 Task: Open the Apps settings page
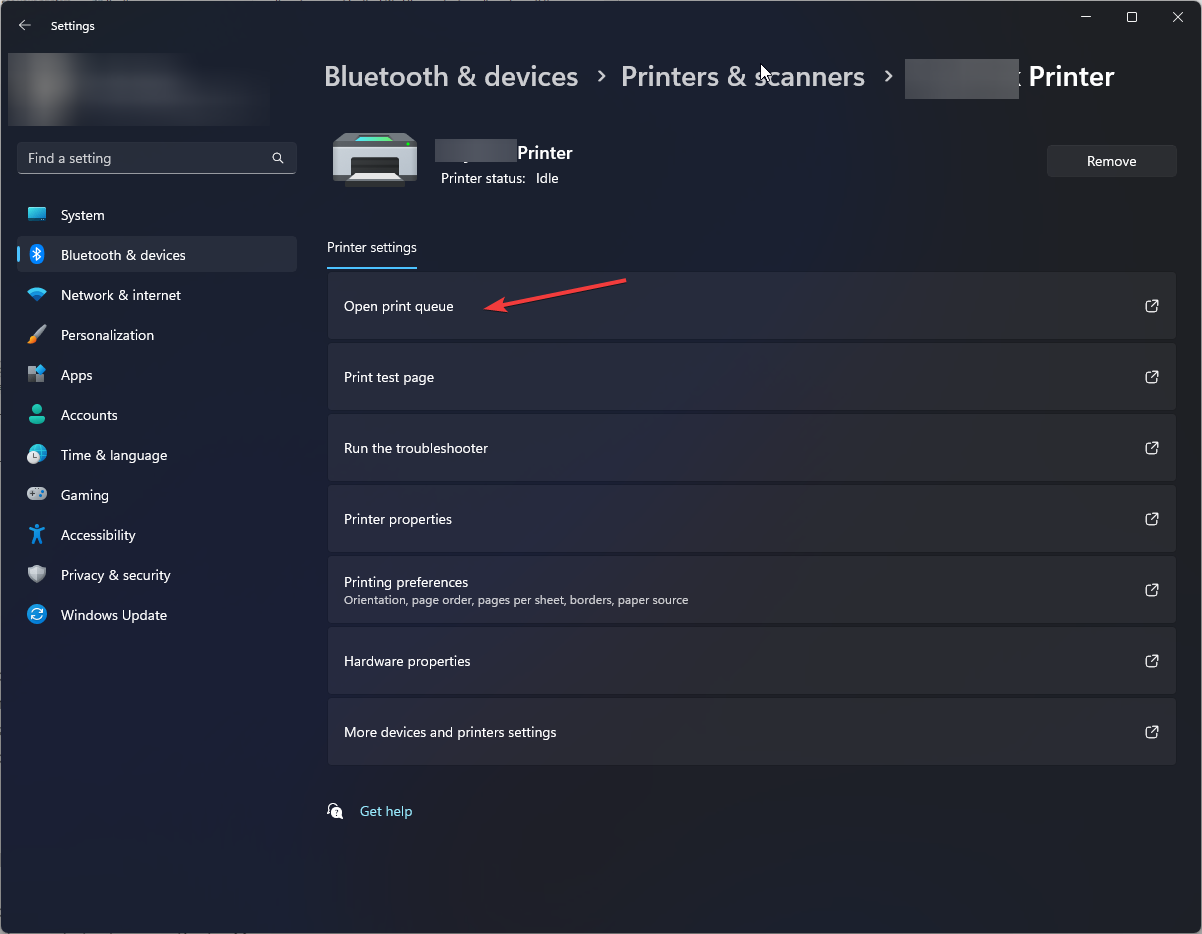coord(157,375)
